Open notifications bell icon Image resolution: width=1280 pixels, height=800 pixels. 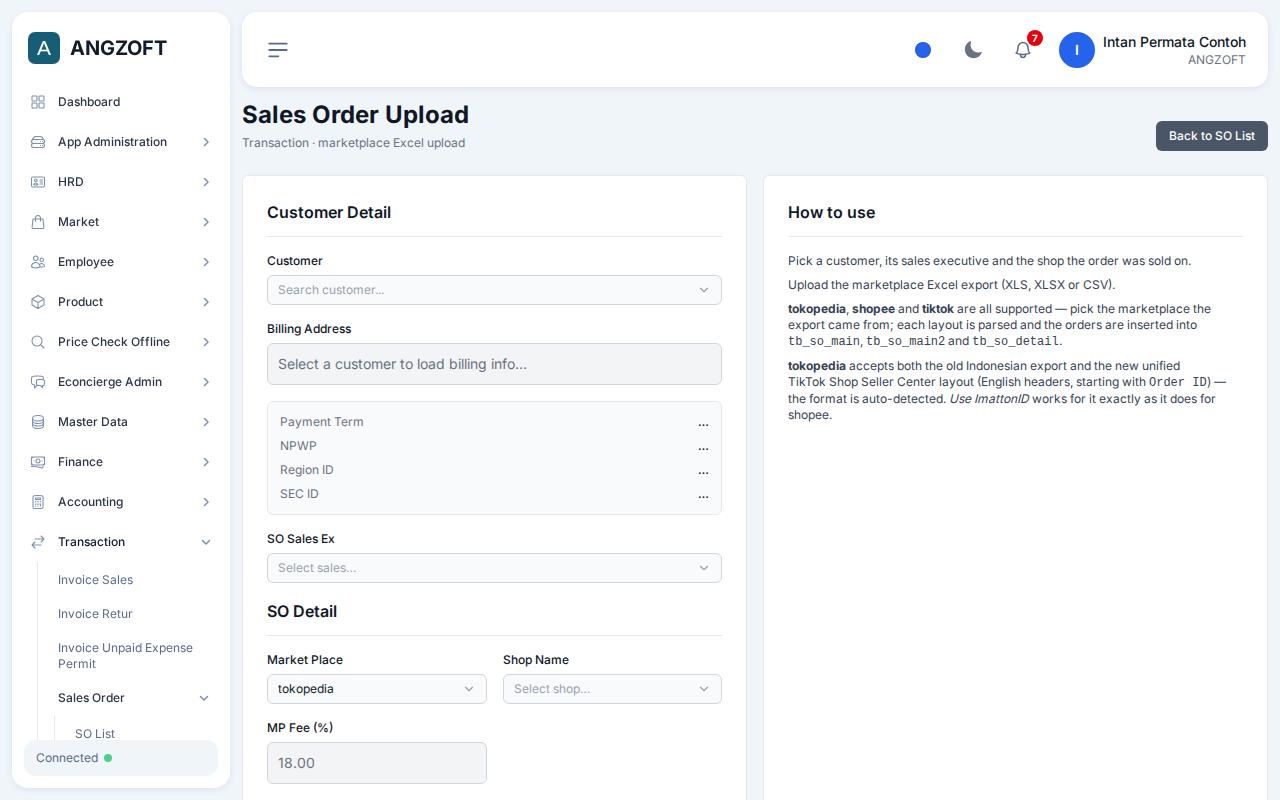pyautogui.click(x=1023, y=50)
